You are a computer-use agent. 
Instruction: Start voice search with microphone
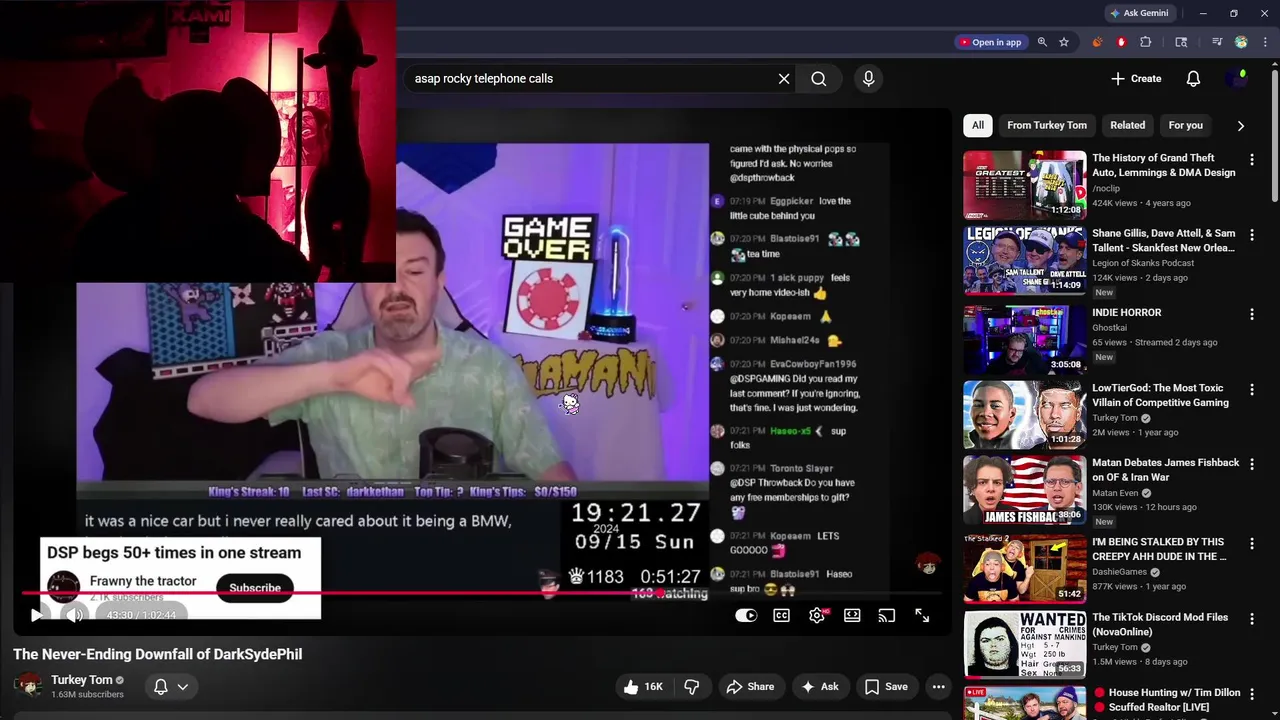pyautogui.click(x=868, y=79)
